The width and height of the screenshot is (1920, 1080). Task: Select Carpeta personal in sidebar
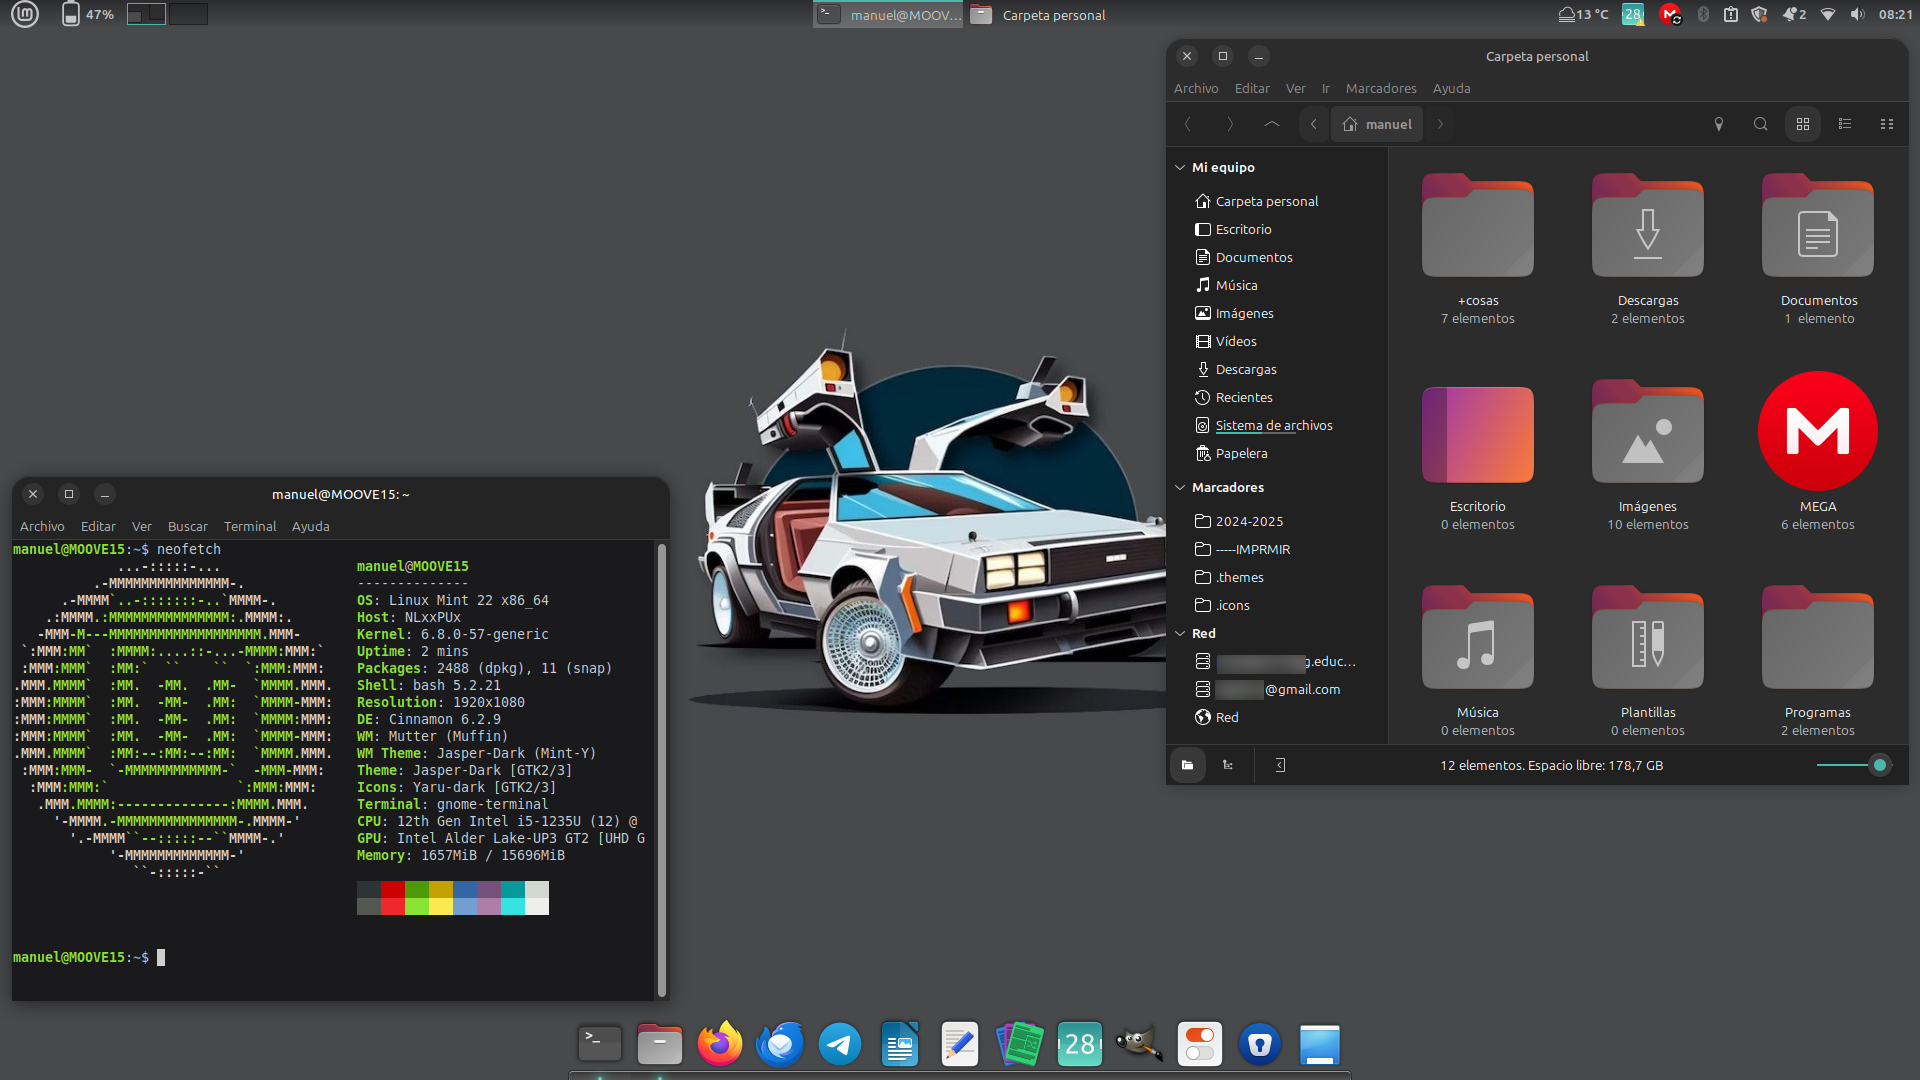[x=1267, y=201]
